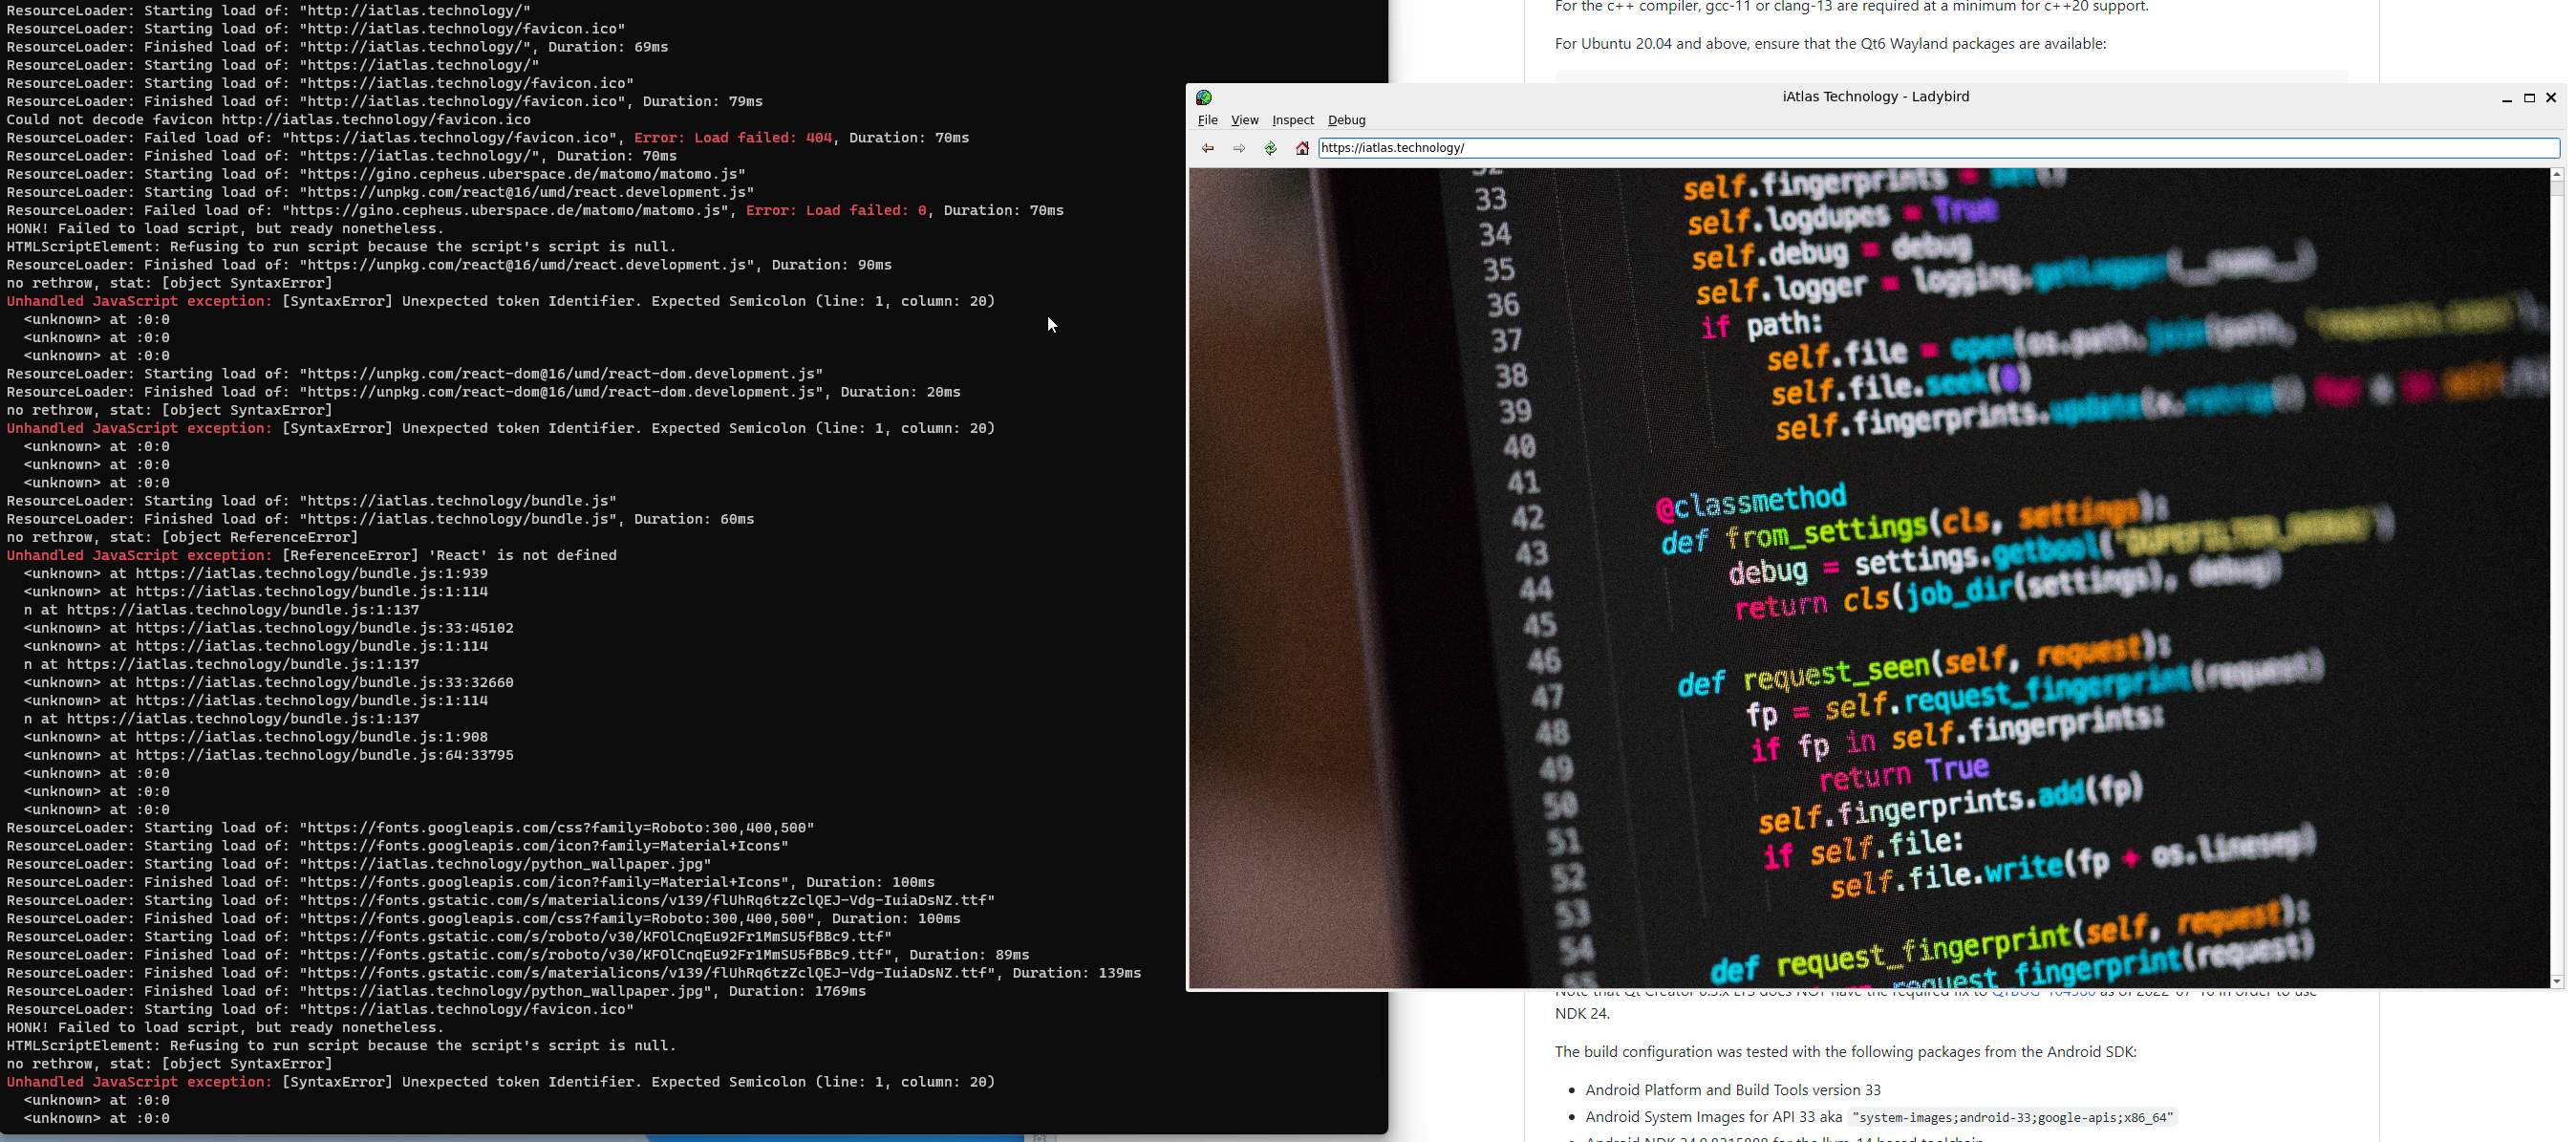Click the 'bundle.js:1:908' stack trace line
Image resolution: width=2576 pixels, height=1142 pixels.
[256, 738]
